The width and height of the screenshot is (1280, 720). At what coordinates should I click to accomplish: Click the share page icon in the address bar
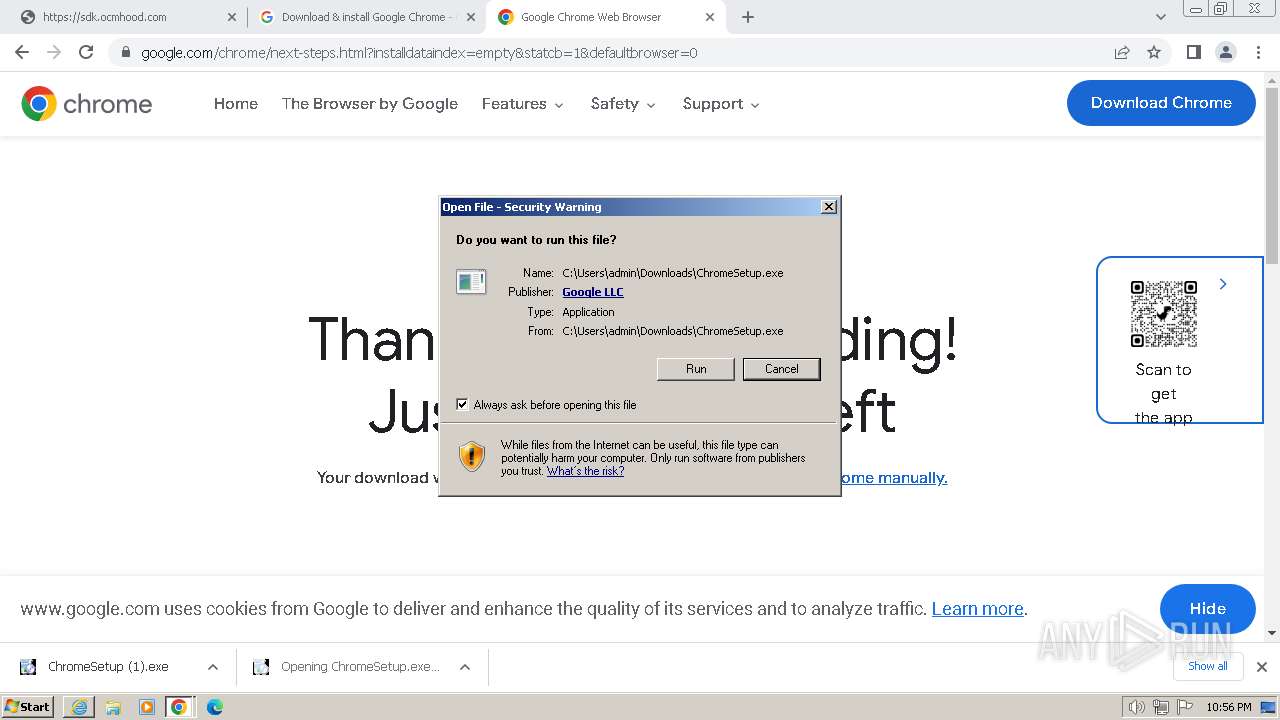click(x=1122, y=52)
